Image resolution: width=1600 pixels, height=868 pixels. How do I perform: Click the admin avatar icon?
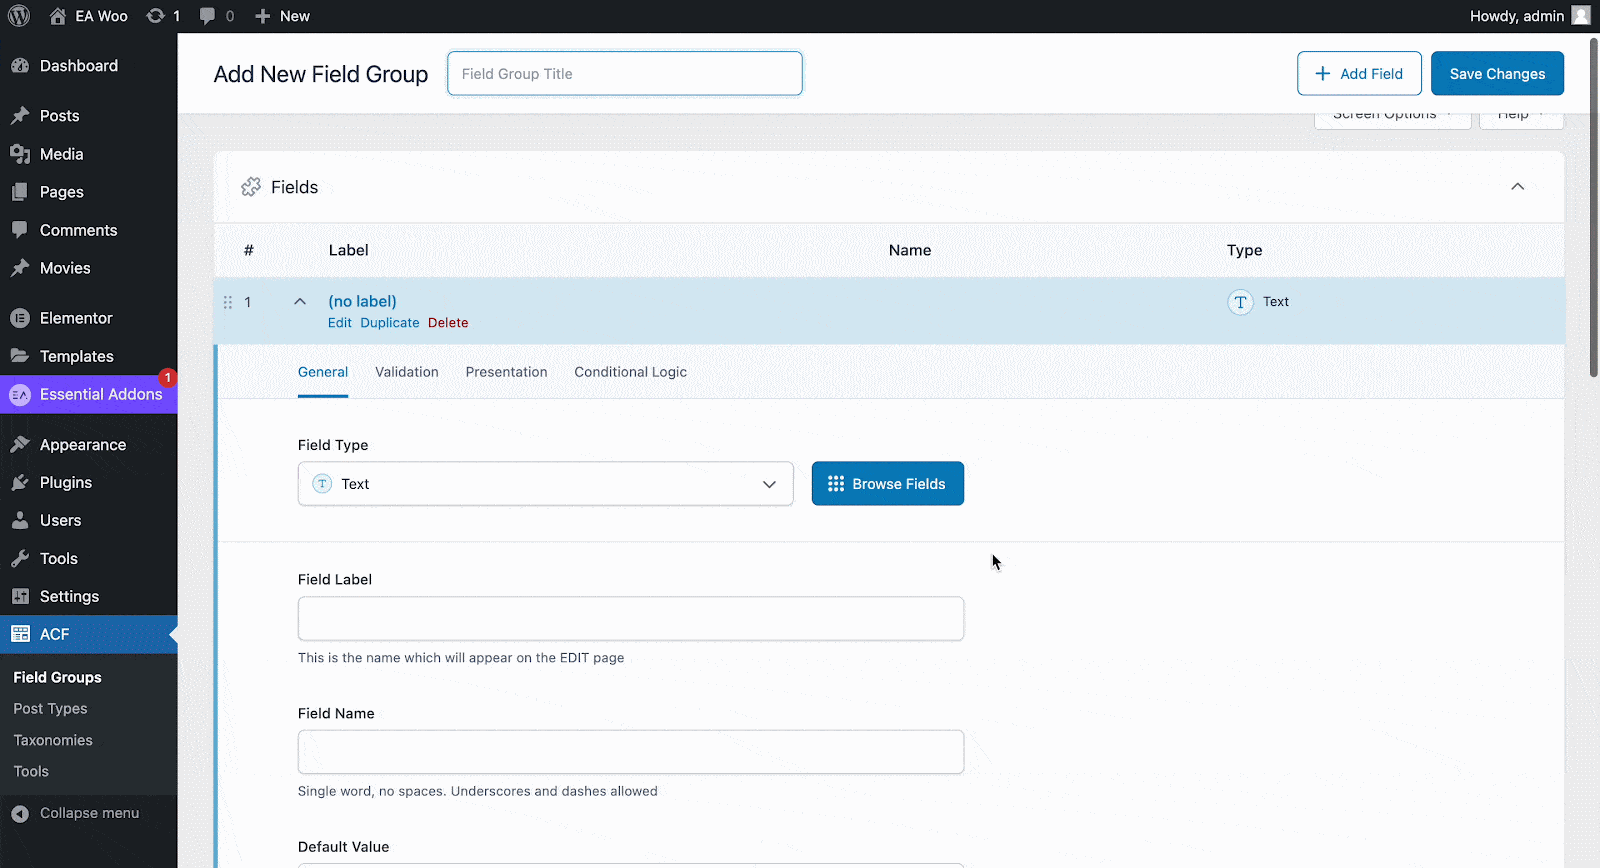pos(1581,16)
